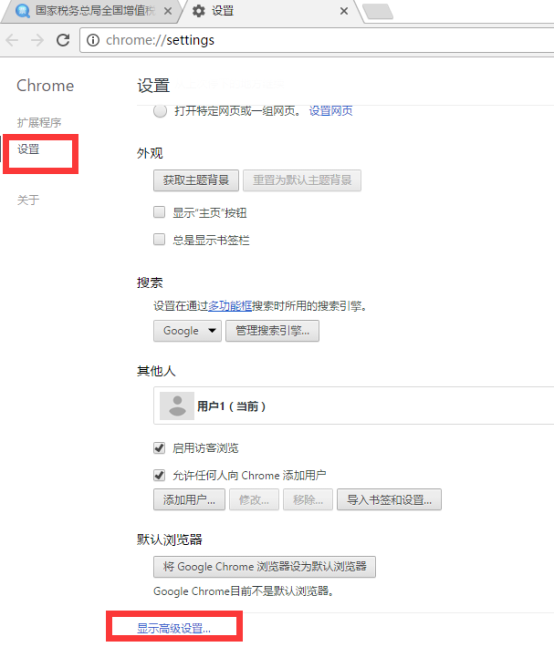Uncheck 允许任何人向 Chrome 添加用户

[159, 475]
